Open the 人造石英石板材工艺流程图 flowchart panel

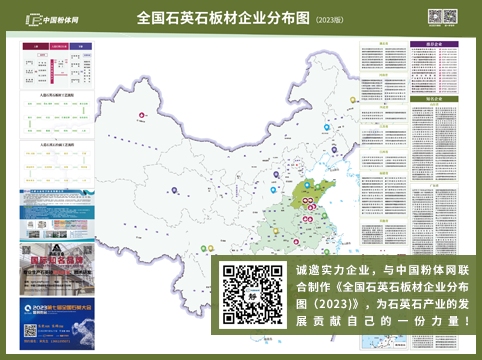click(57, 114)
